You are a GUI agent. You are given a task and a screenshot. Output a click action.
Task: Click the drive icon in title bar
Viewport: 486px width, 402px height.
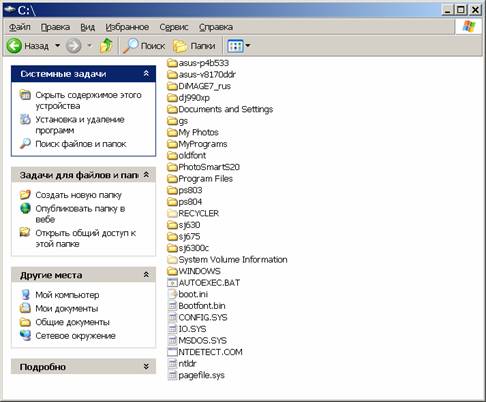[10, 10]
